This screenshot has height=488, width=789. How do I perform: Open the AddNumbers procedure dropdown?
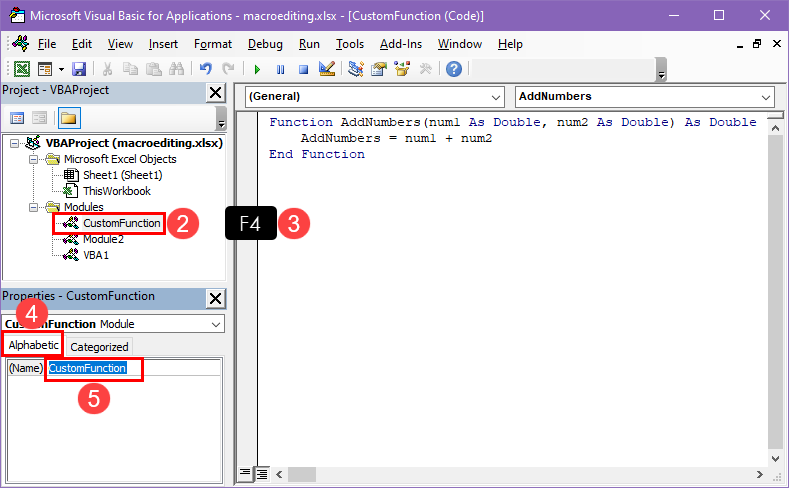pyautogui.click(x=766, y=97)
